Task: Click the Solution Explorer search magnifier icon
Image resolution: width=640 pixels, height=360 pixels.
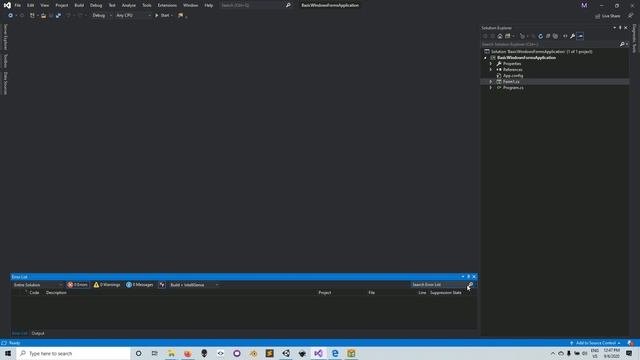Action: [x=622, y=44]
